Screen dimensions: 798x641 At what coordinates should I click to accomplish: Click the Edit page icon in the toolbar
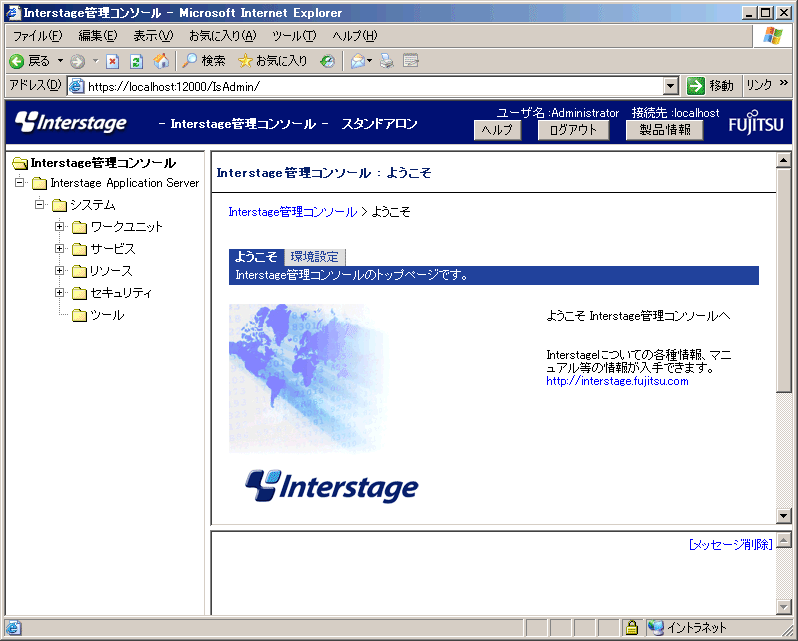click(411, 61)
